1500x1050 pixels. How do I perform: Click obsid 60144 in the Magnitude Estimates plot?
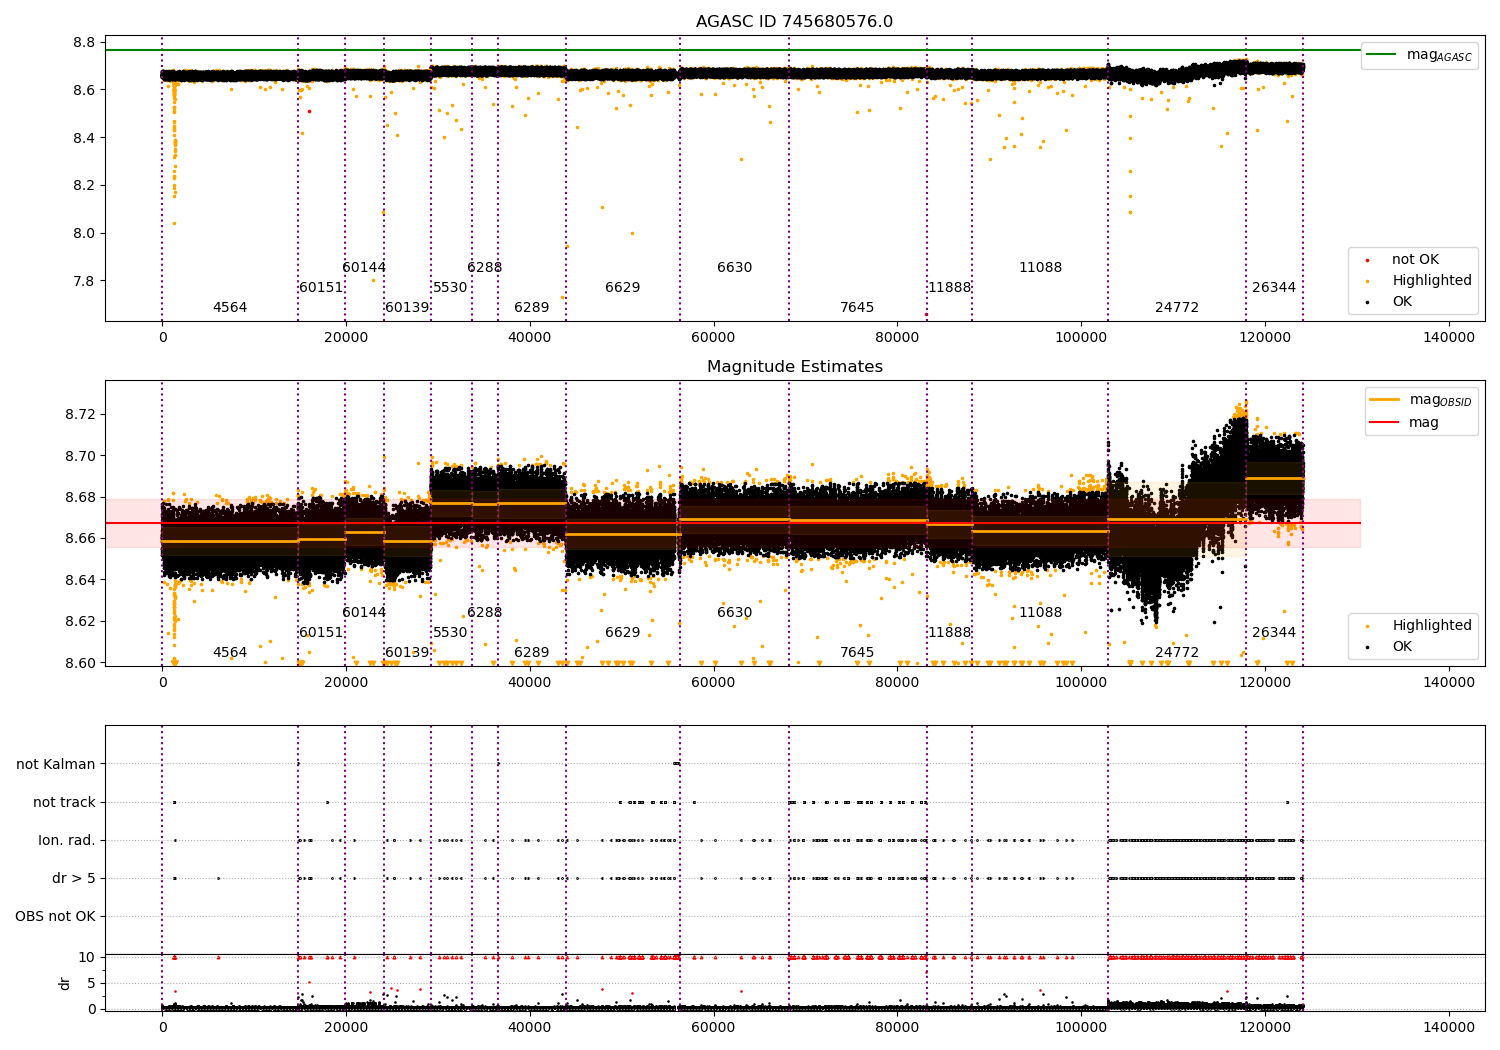364,613
